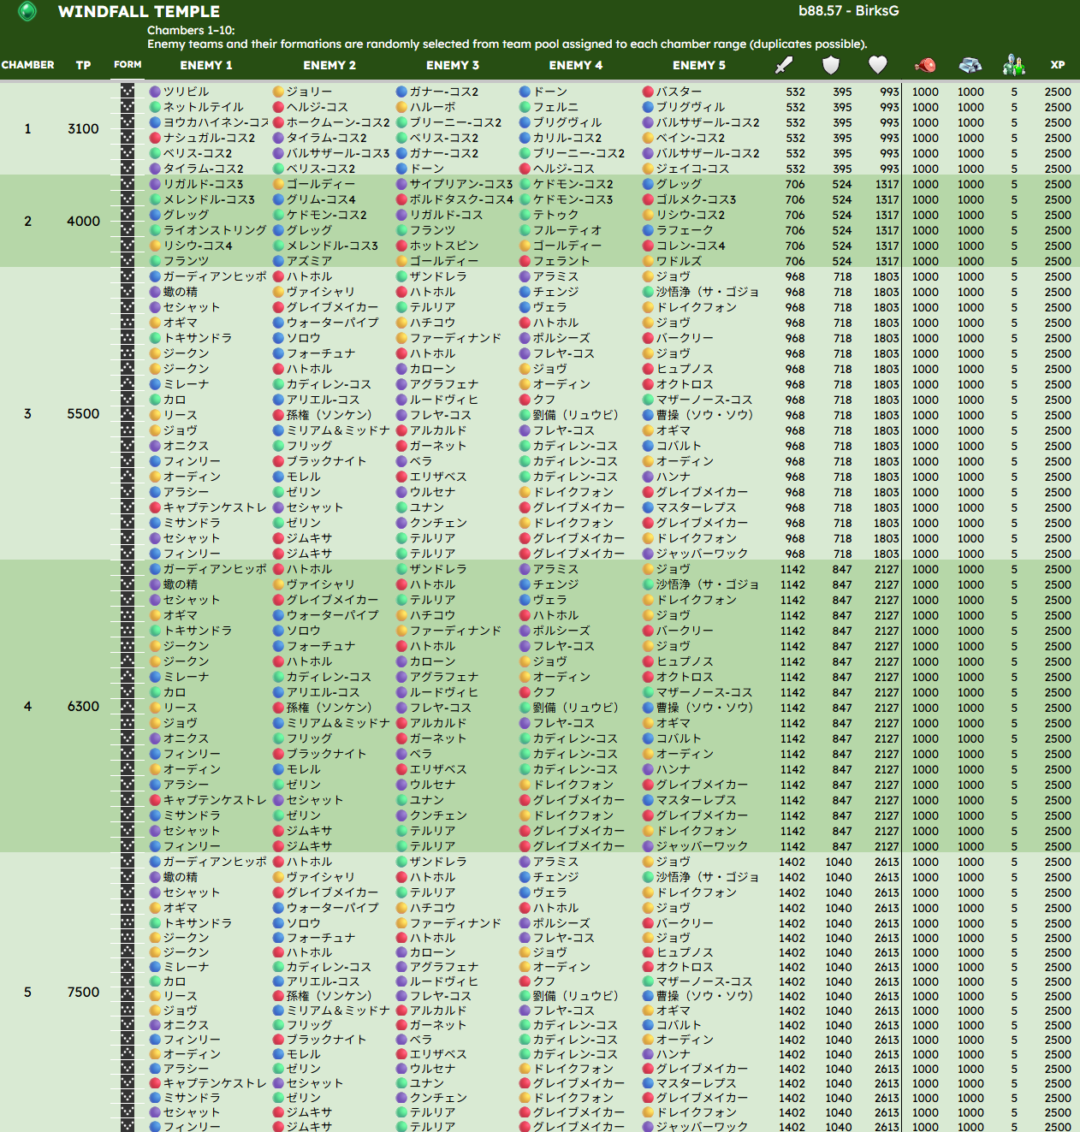Click the enemy name リガルド-コス3
Viewport: 1080px width, 1132px height.
coord(203,184)
